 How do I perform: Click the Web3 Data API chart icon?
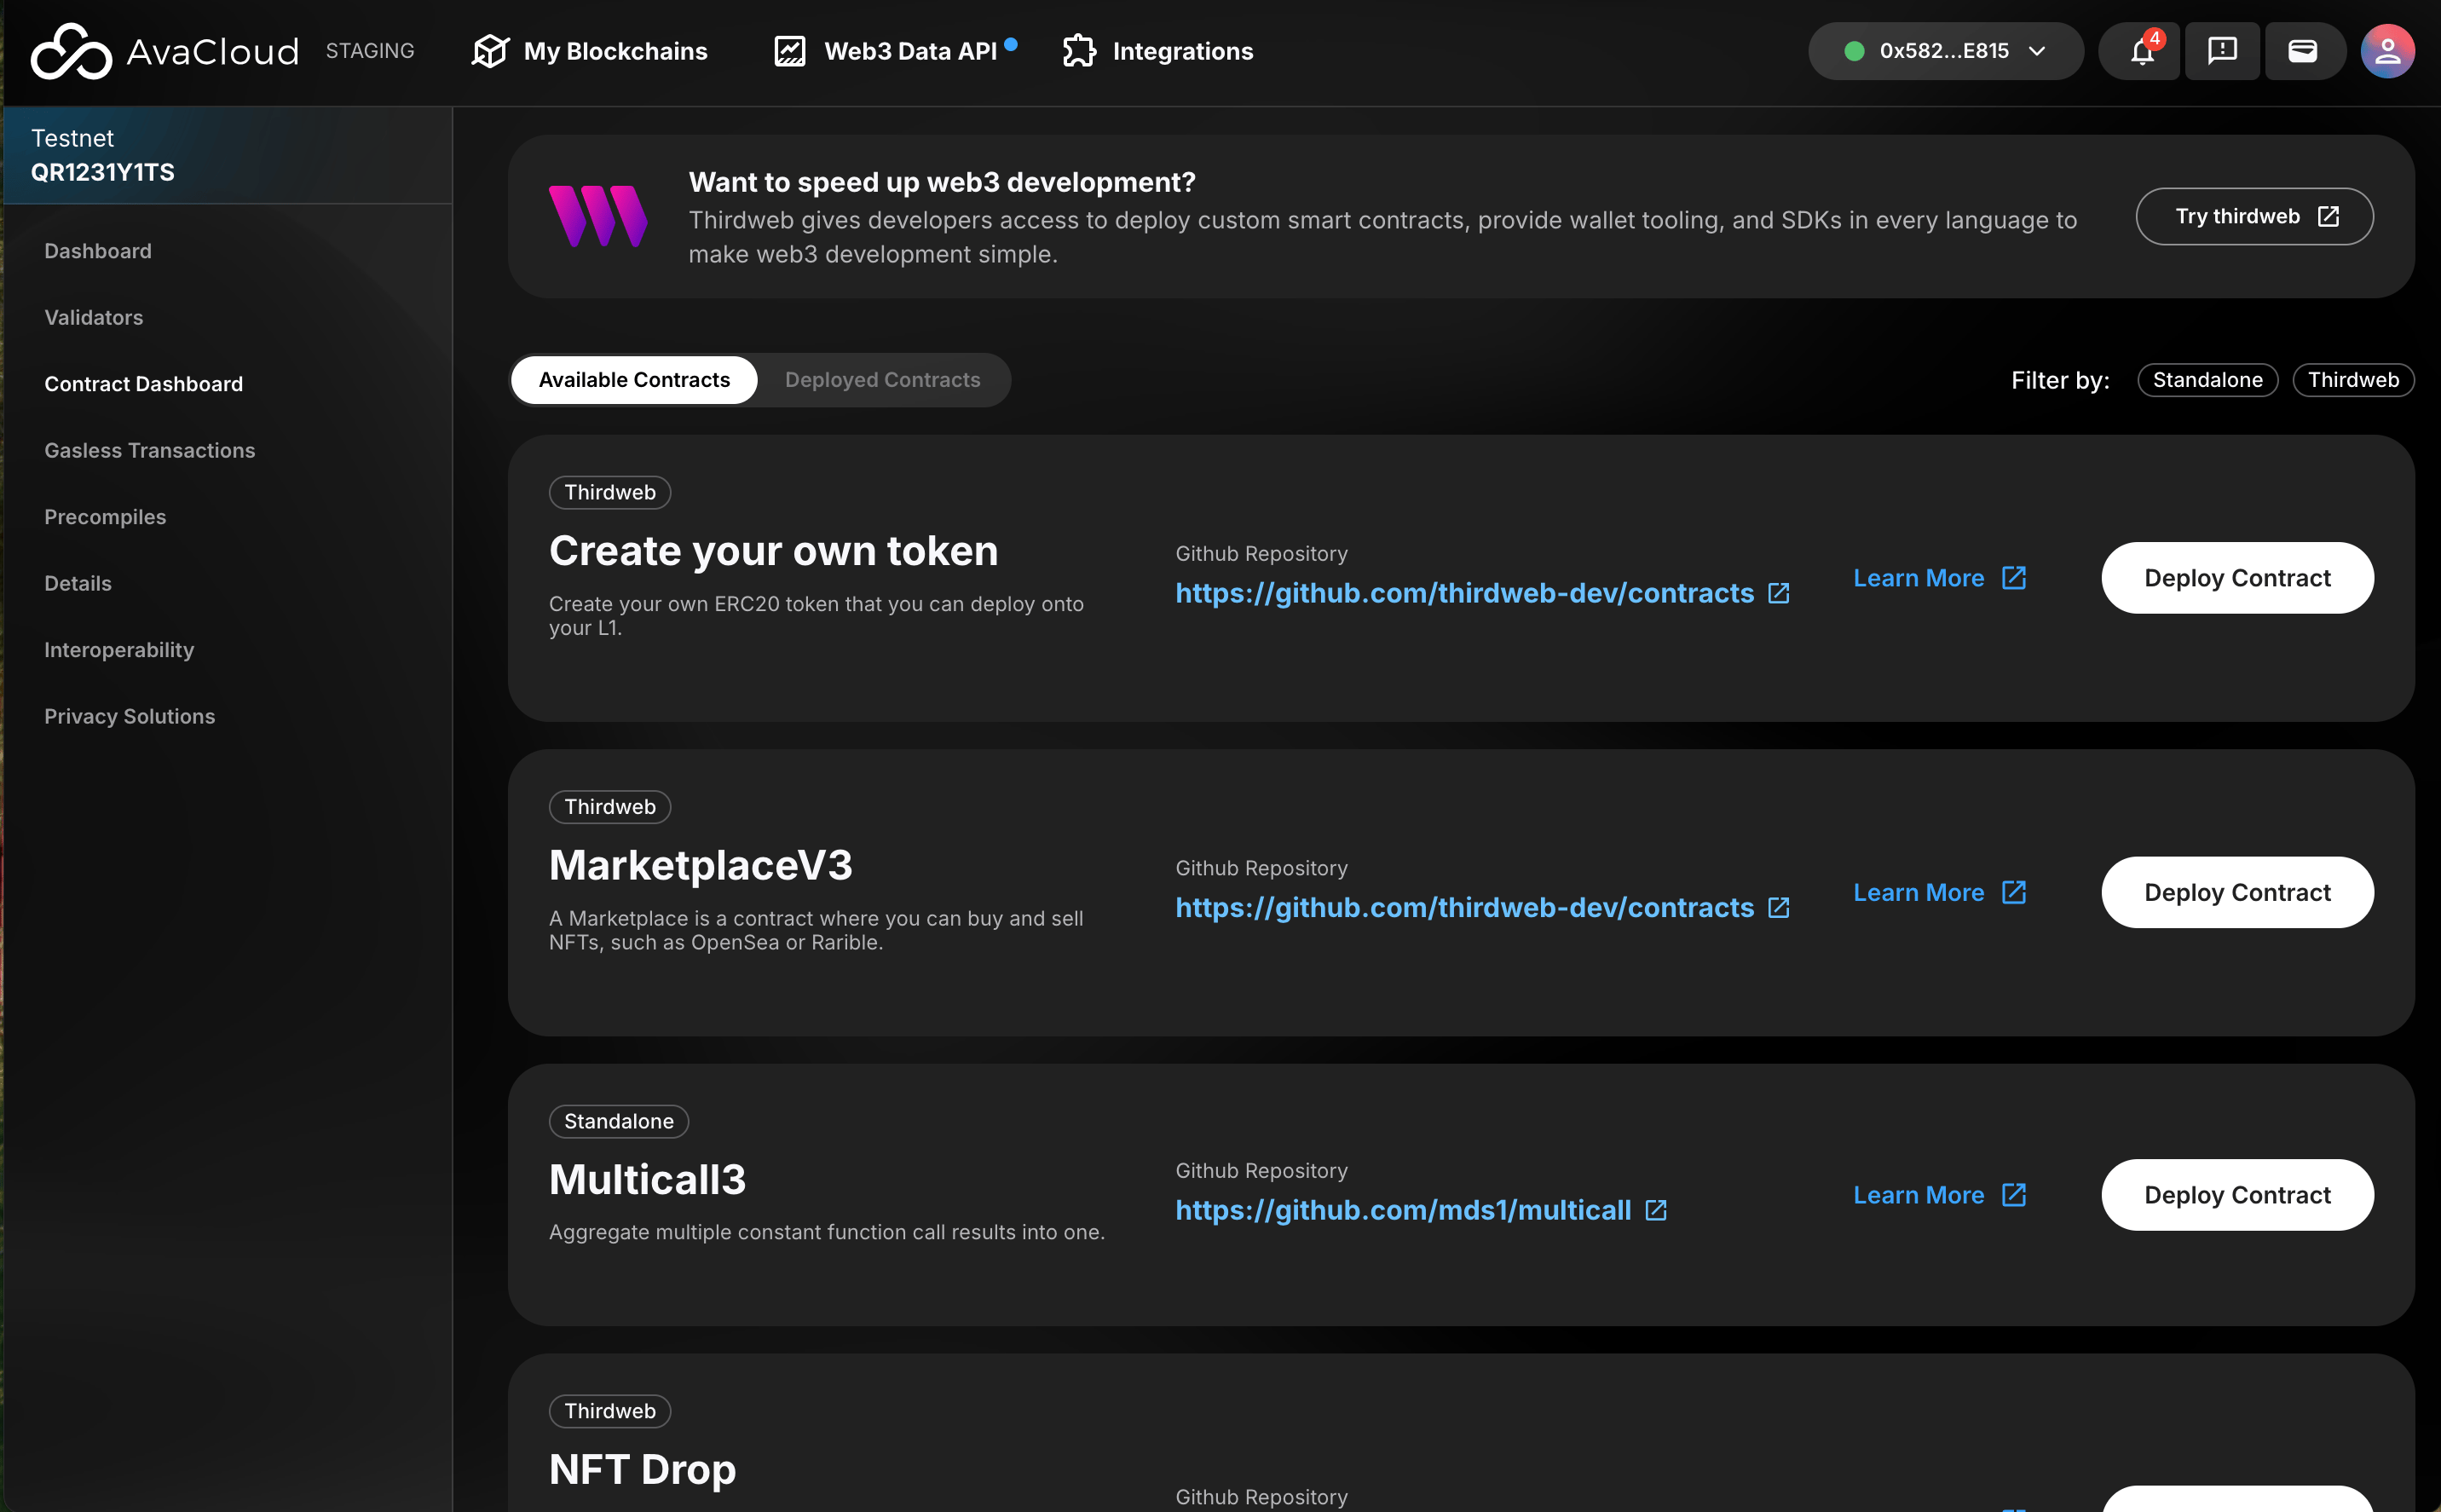pyautogui.click(x=790, y=51)
